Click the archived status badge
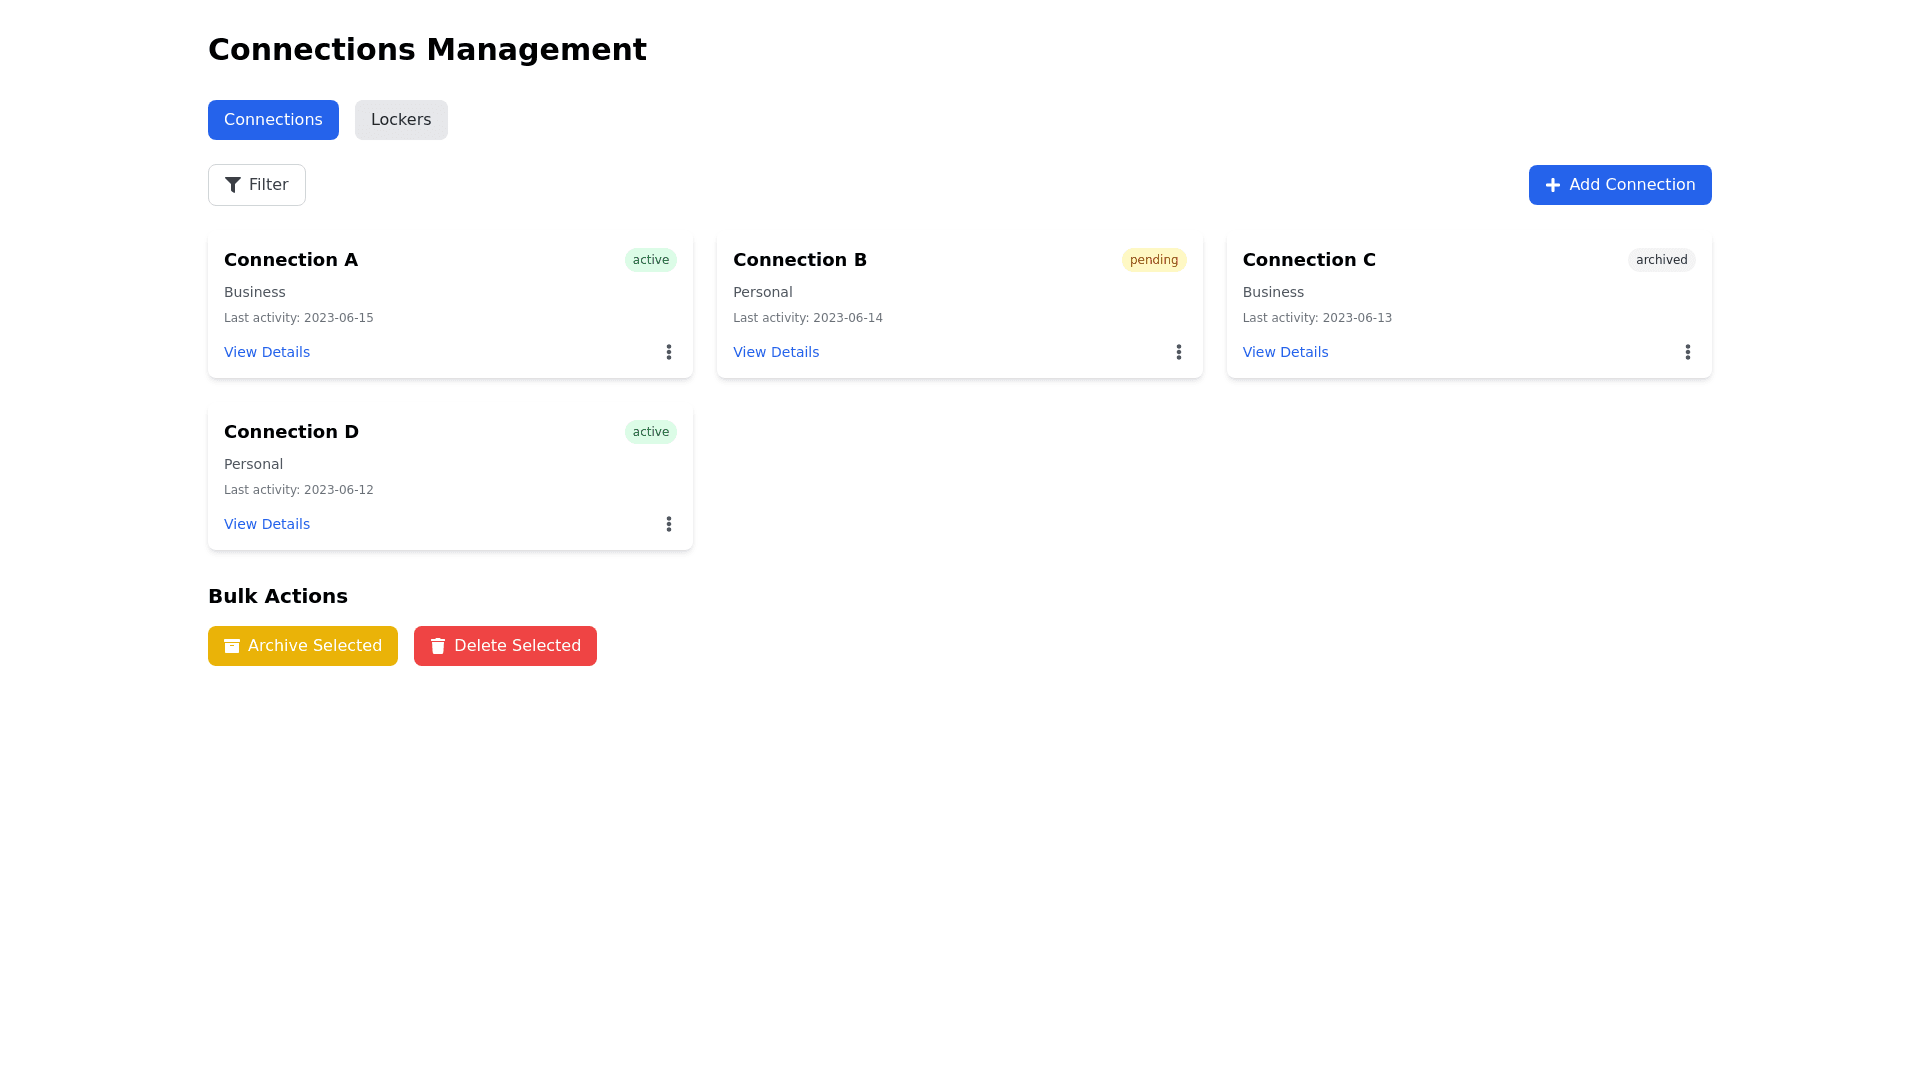Viewport: 1920px width, 1080px height. 1661,260
